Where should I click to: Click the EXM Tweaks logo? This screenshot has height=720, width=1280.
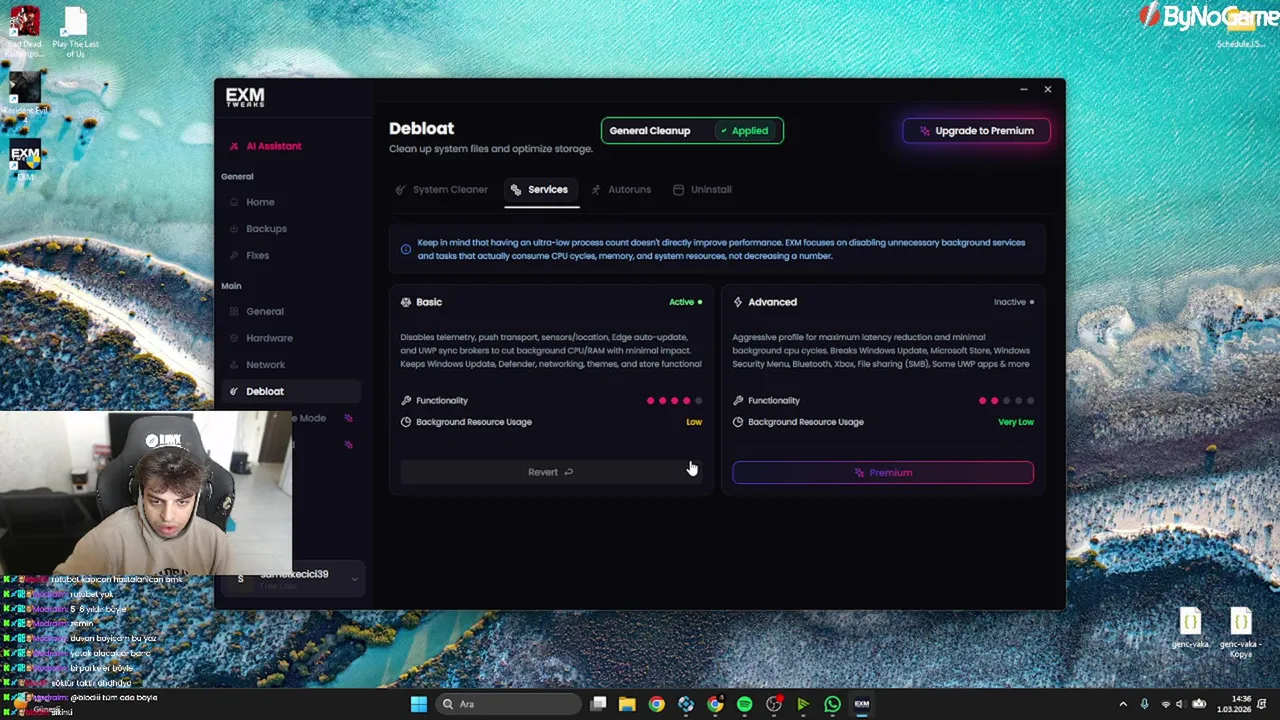[245, 97]
